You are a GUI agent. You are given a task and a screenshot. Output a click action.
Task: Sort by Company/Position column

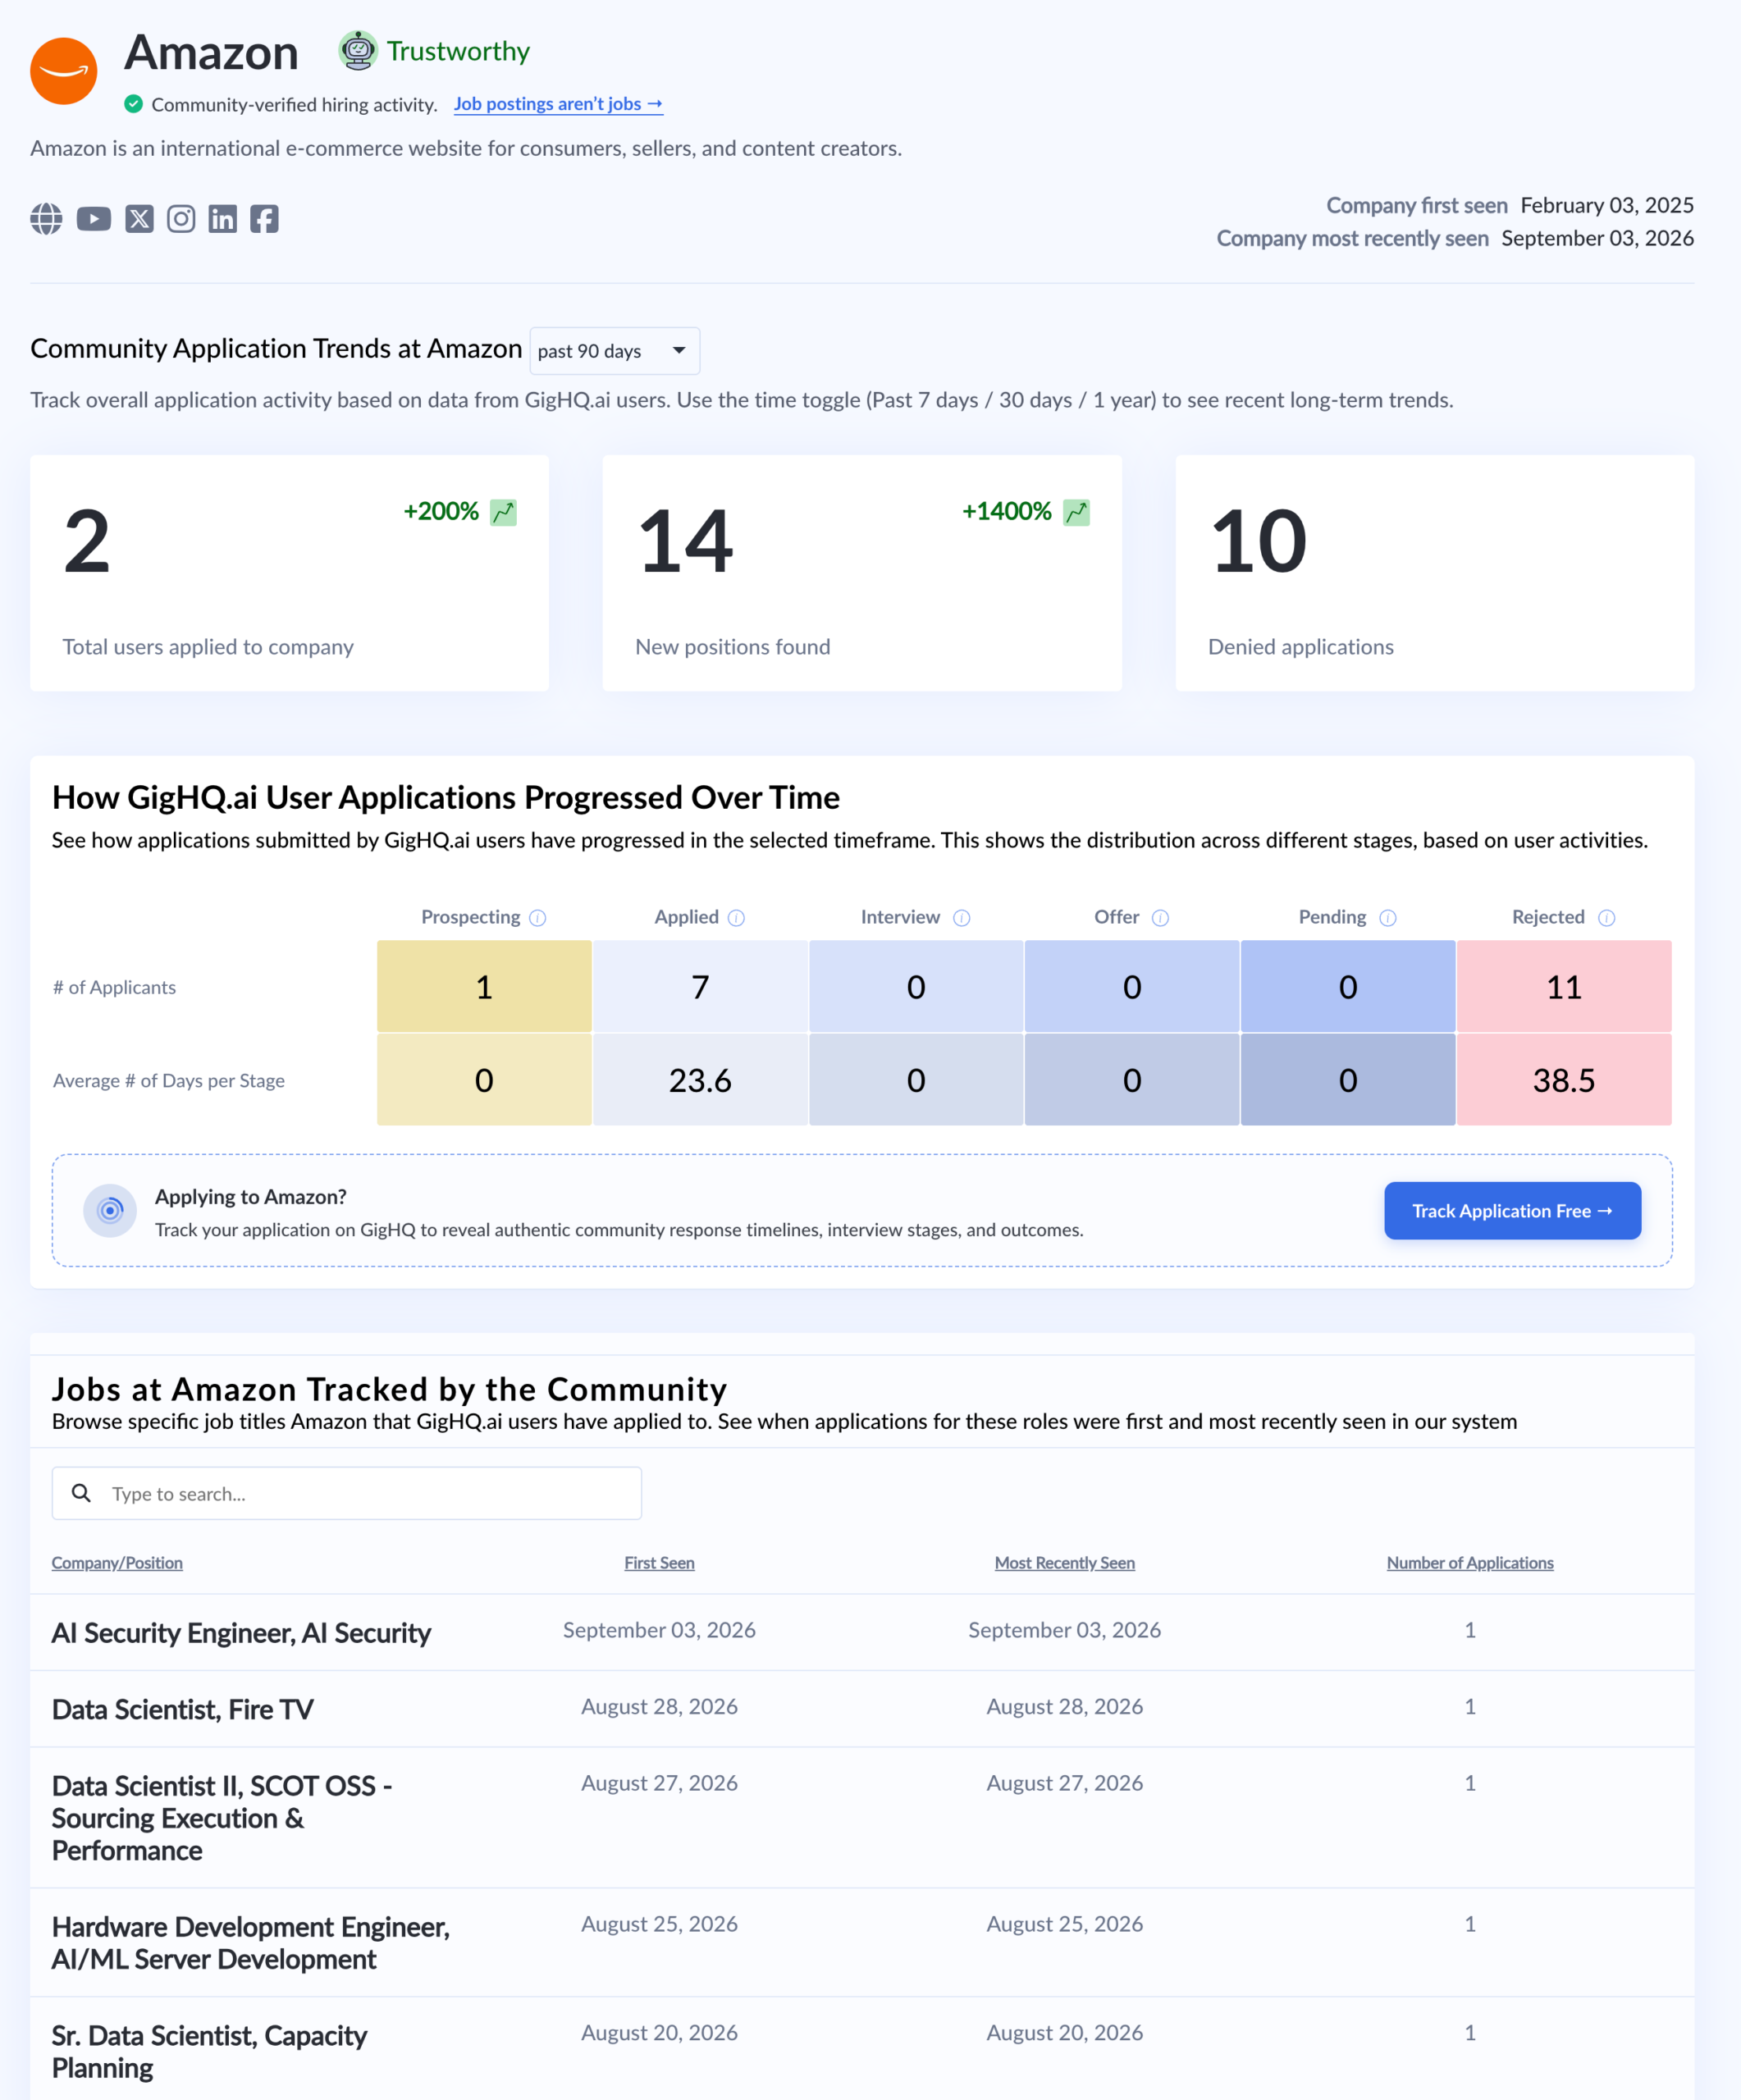point(117,1563)
